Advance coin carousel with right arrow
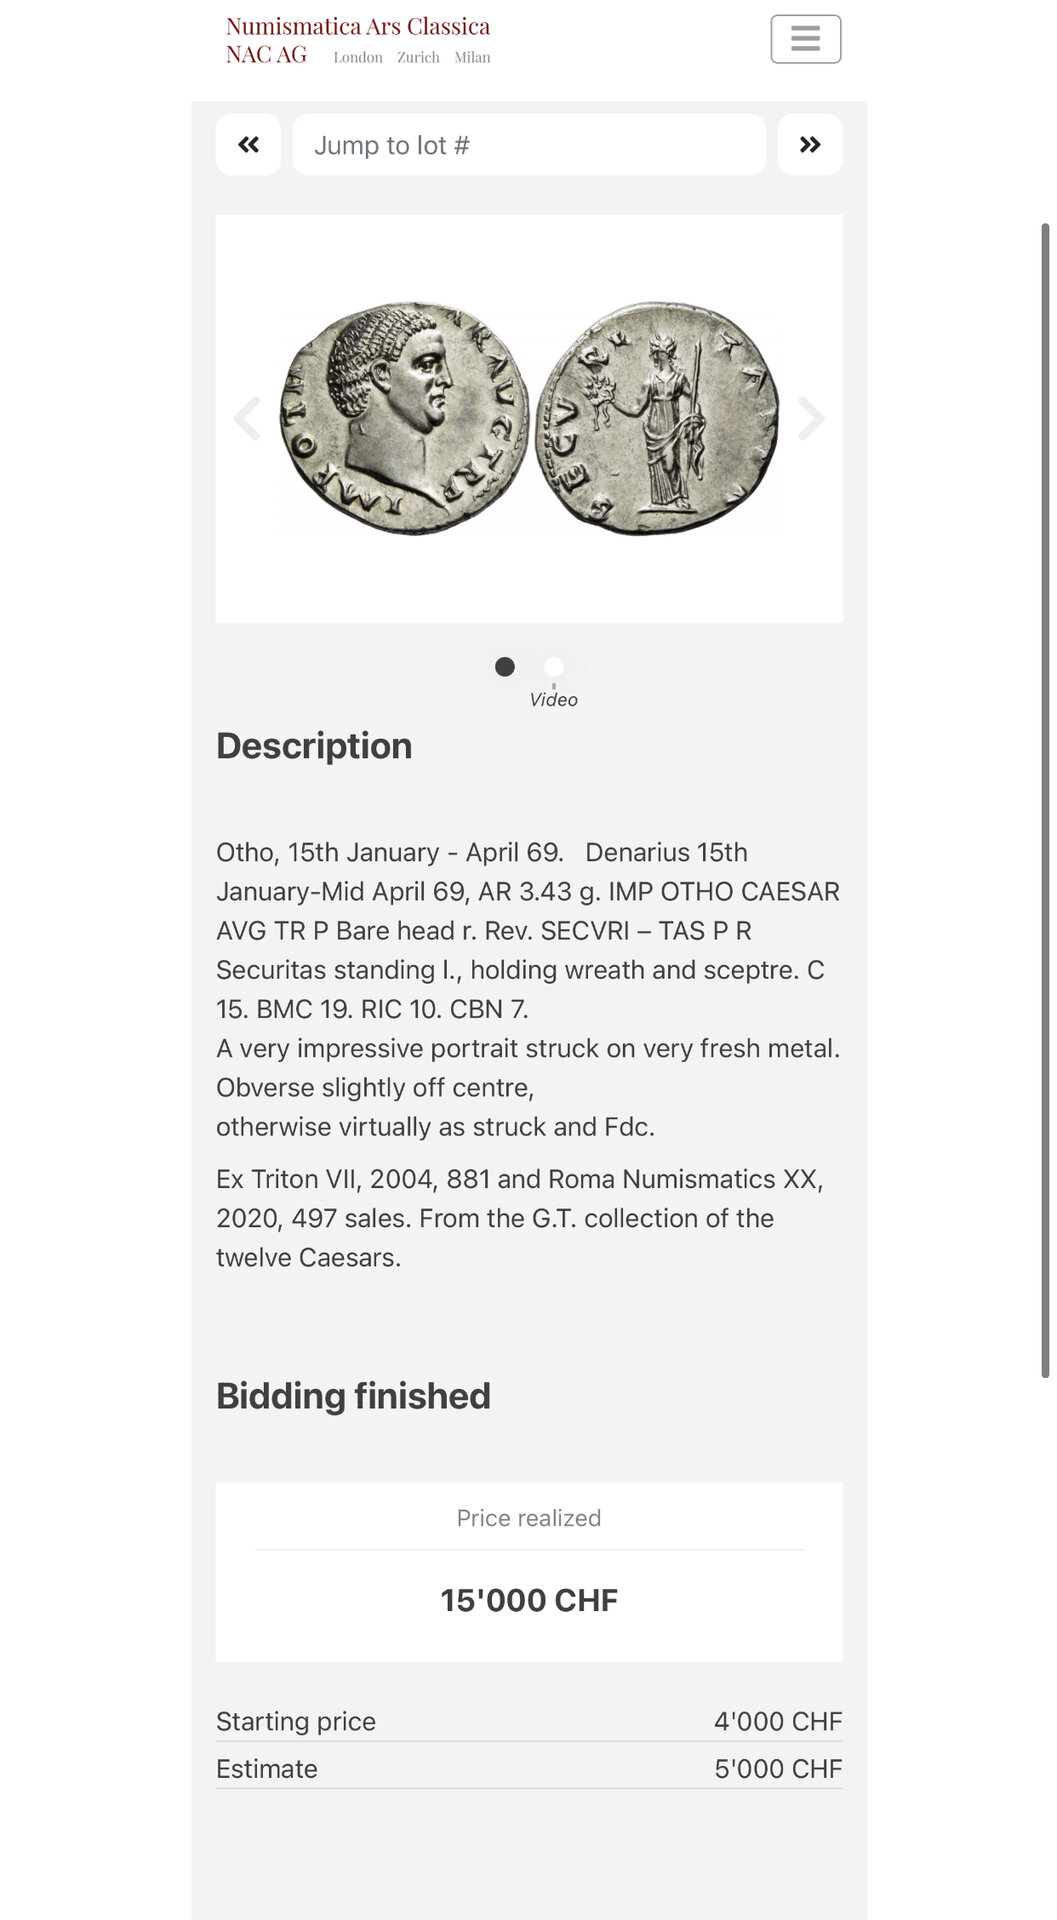 811,418
